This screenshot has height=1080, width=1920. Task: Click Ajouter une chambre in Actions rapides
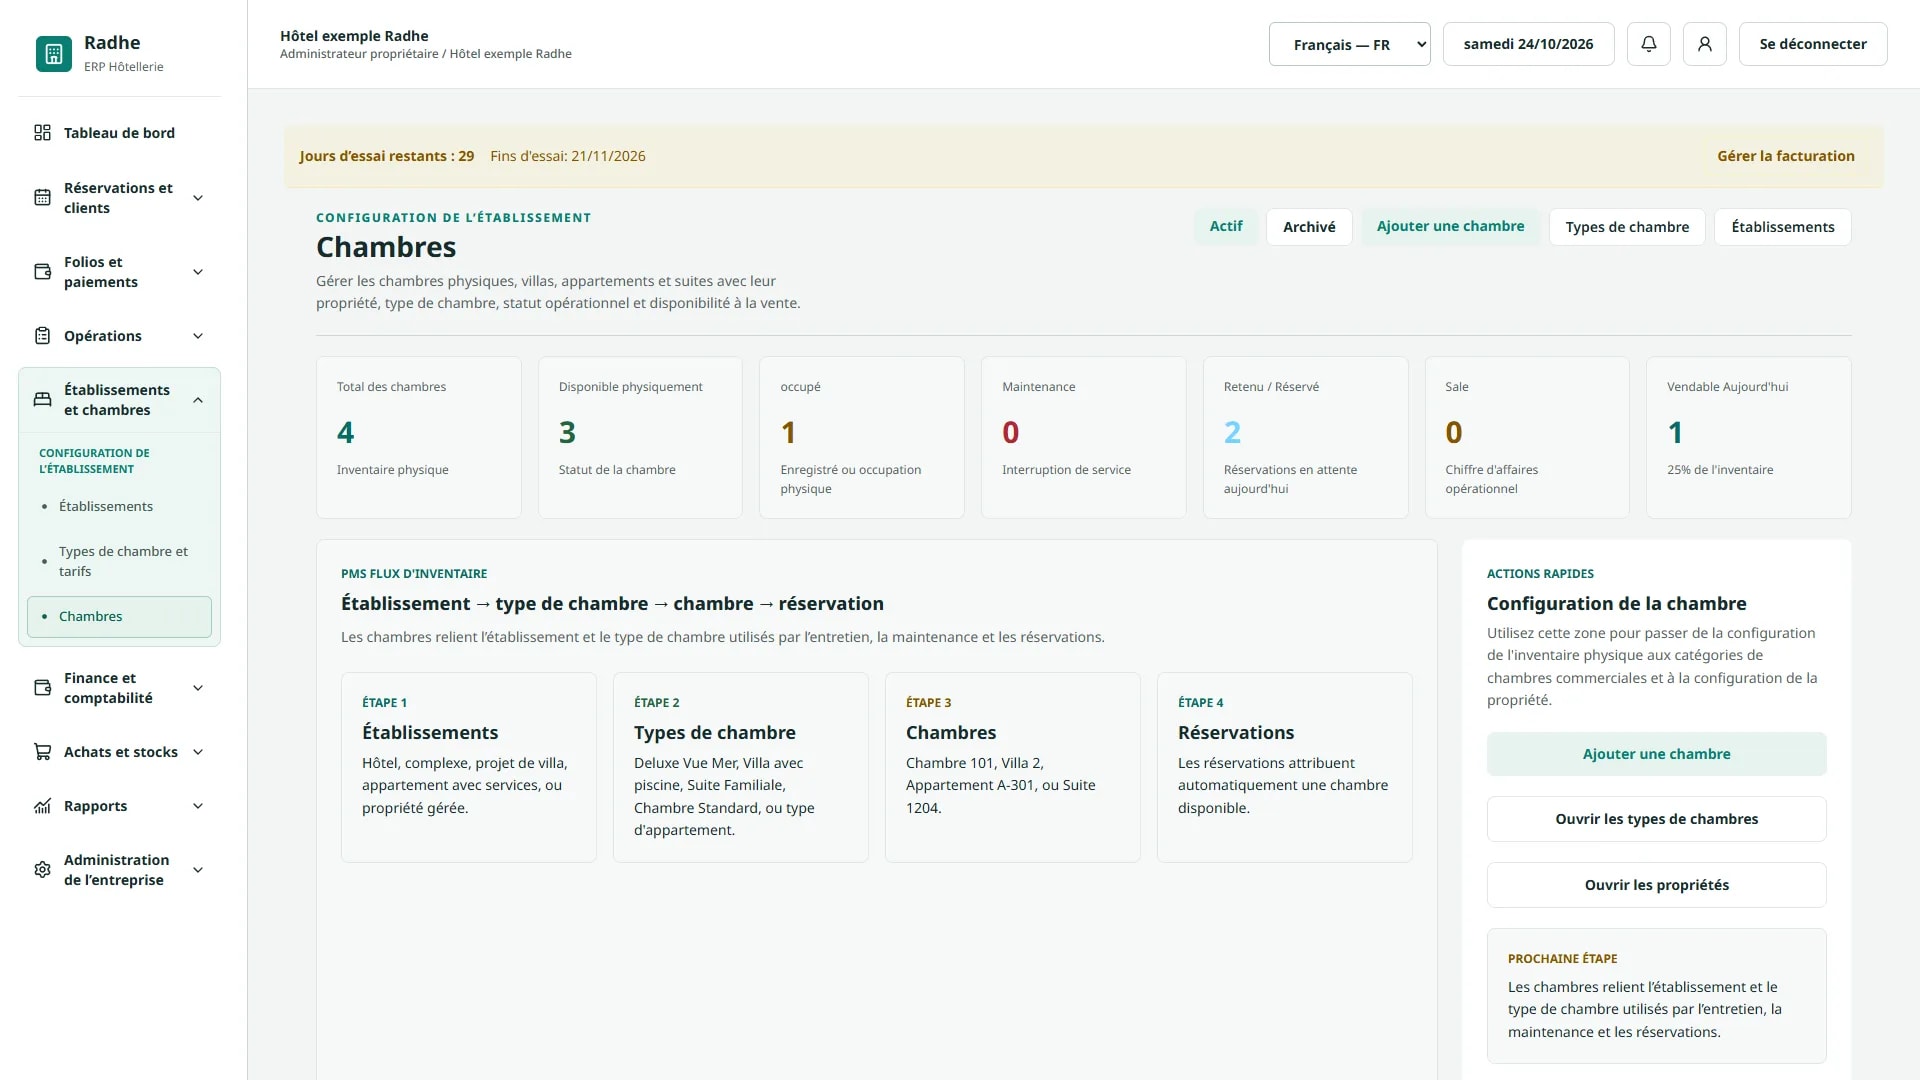(1656, 754)
